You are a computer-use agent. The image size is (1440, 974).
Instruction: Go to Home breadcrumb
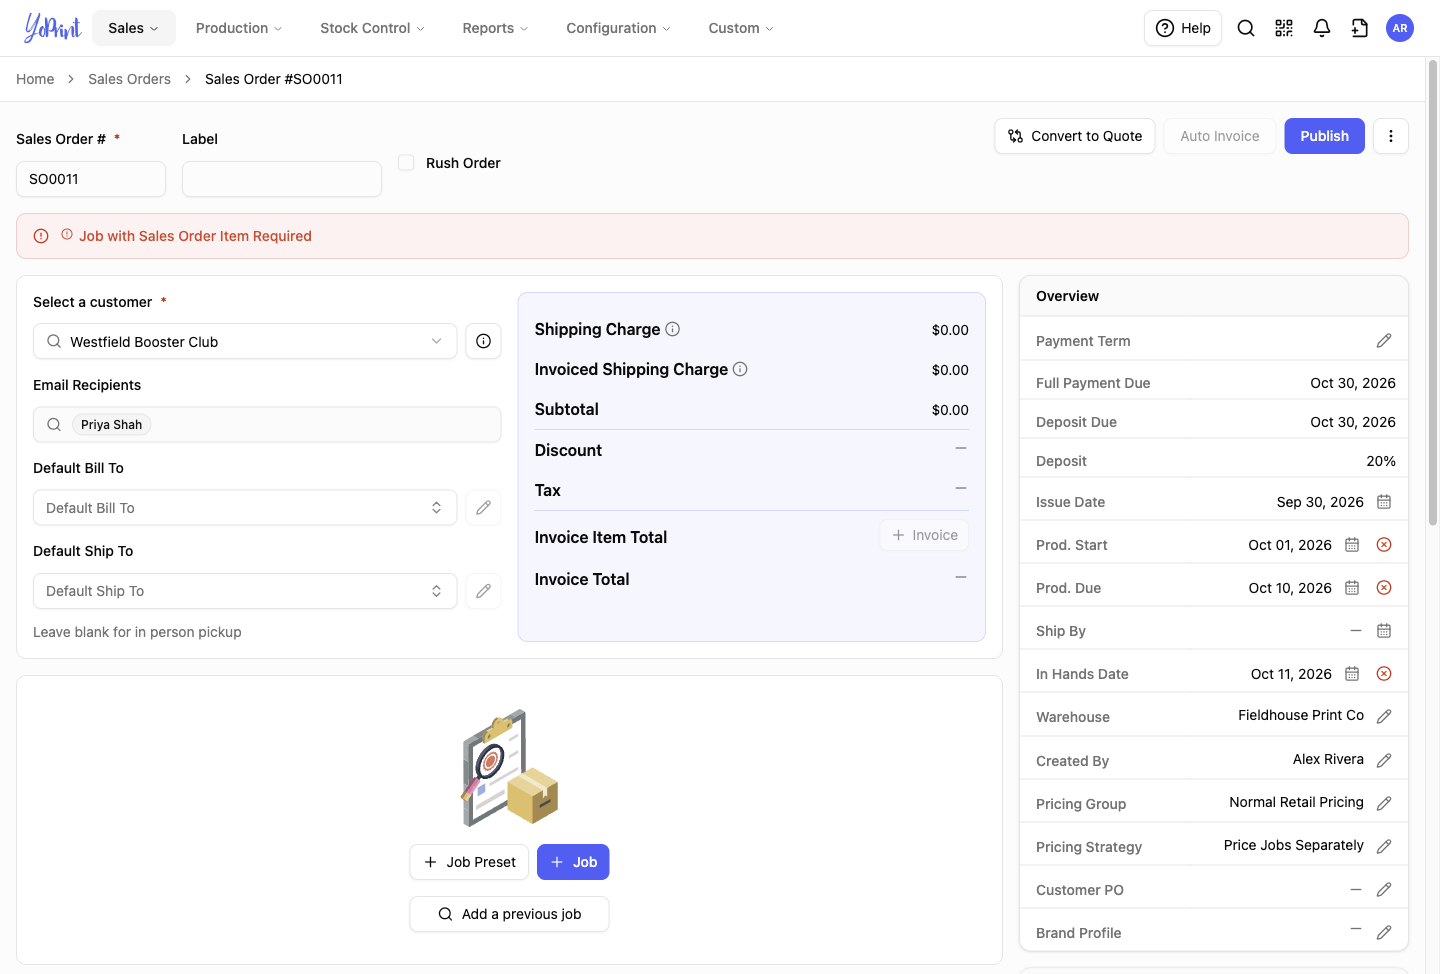click(x=35, y=79)
